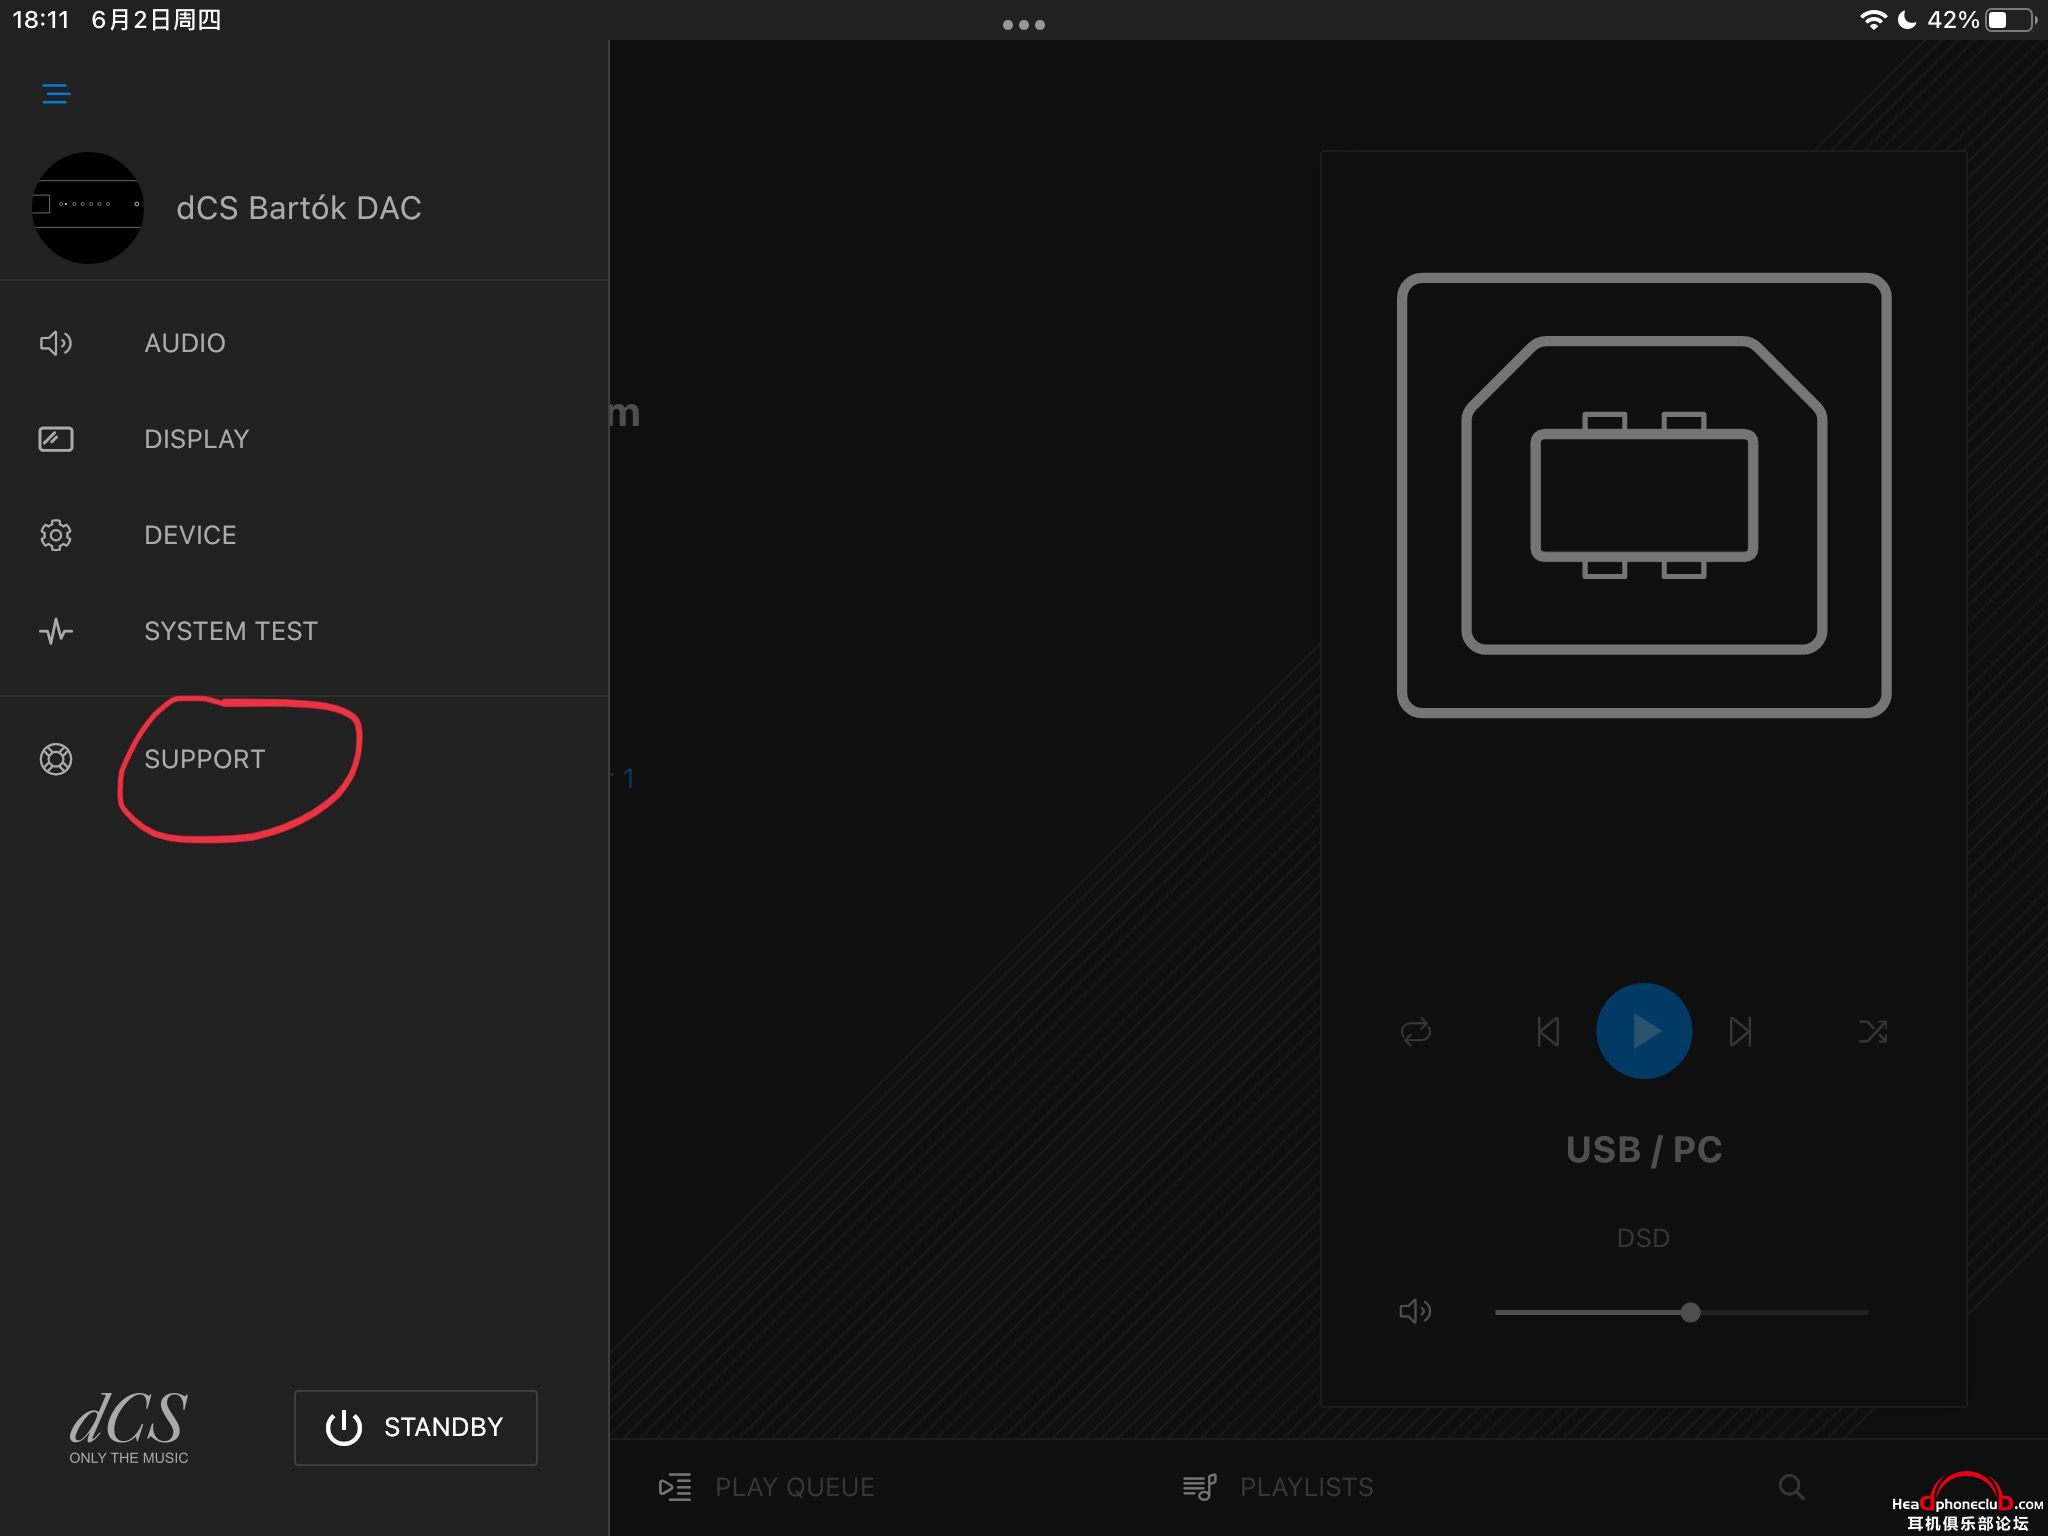2048x1536 pixels.
Task: Click the repeat playback icon
Action: 1414,1029
